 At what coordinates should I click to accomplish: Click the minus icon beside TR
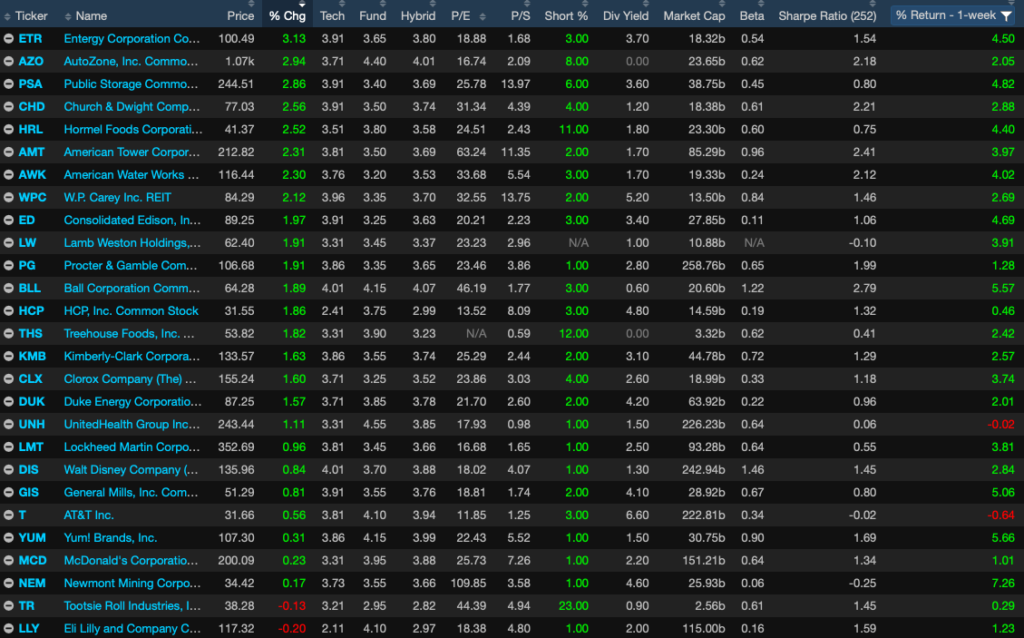pos(8,606)
